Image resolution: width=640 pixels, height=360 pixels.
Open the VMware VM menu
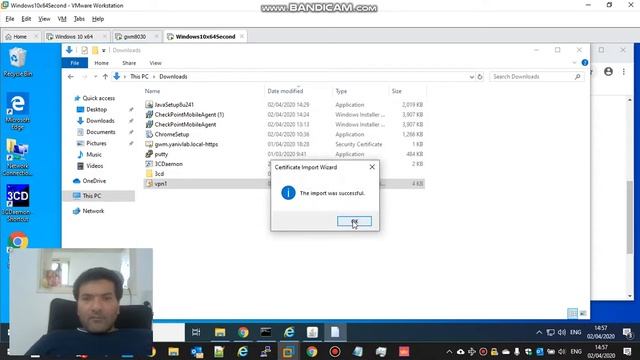(62, 19)
